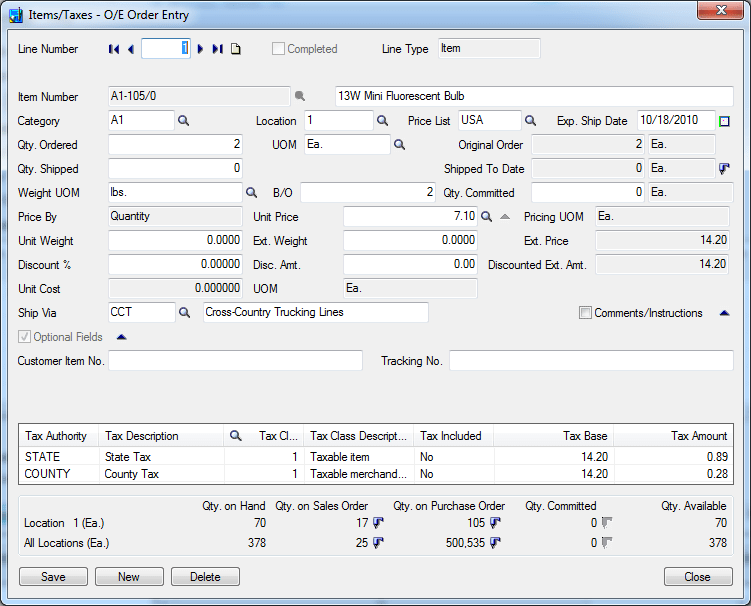Toggle the Optional Fields checkbox

(x=24, y=337)
